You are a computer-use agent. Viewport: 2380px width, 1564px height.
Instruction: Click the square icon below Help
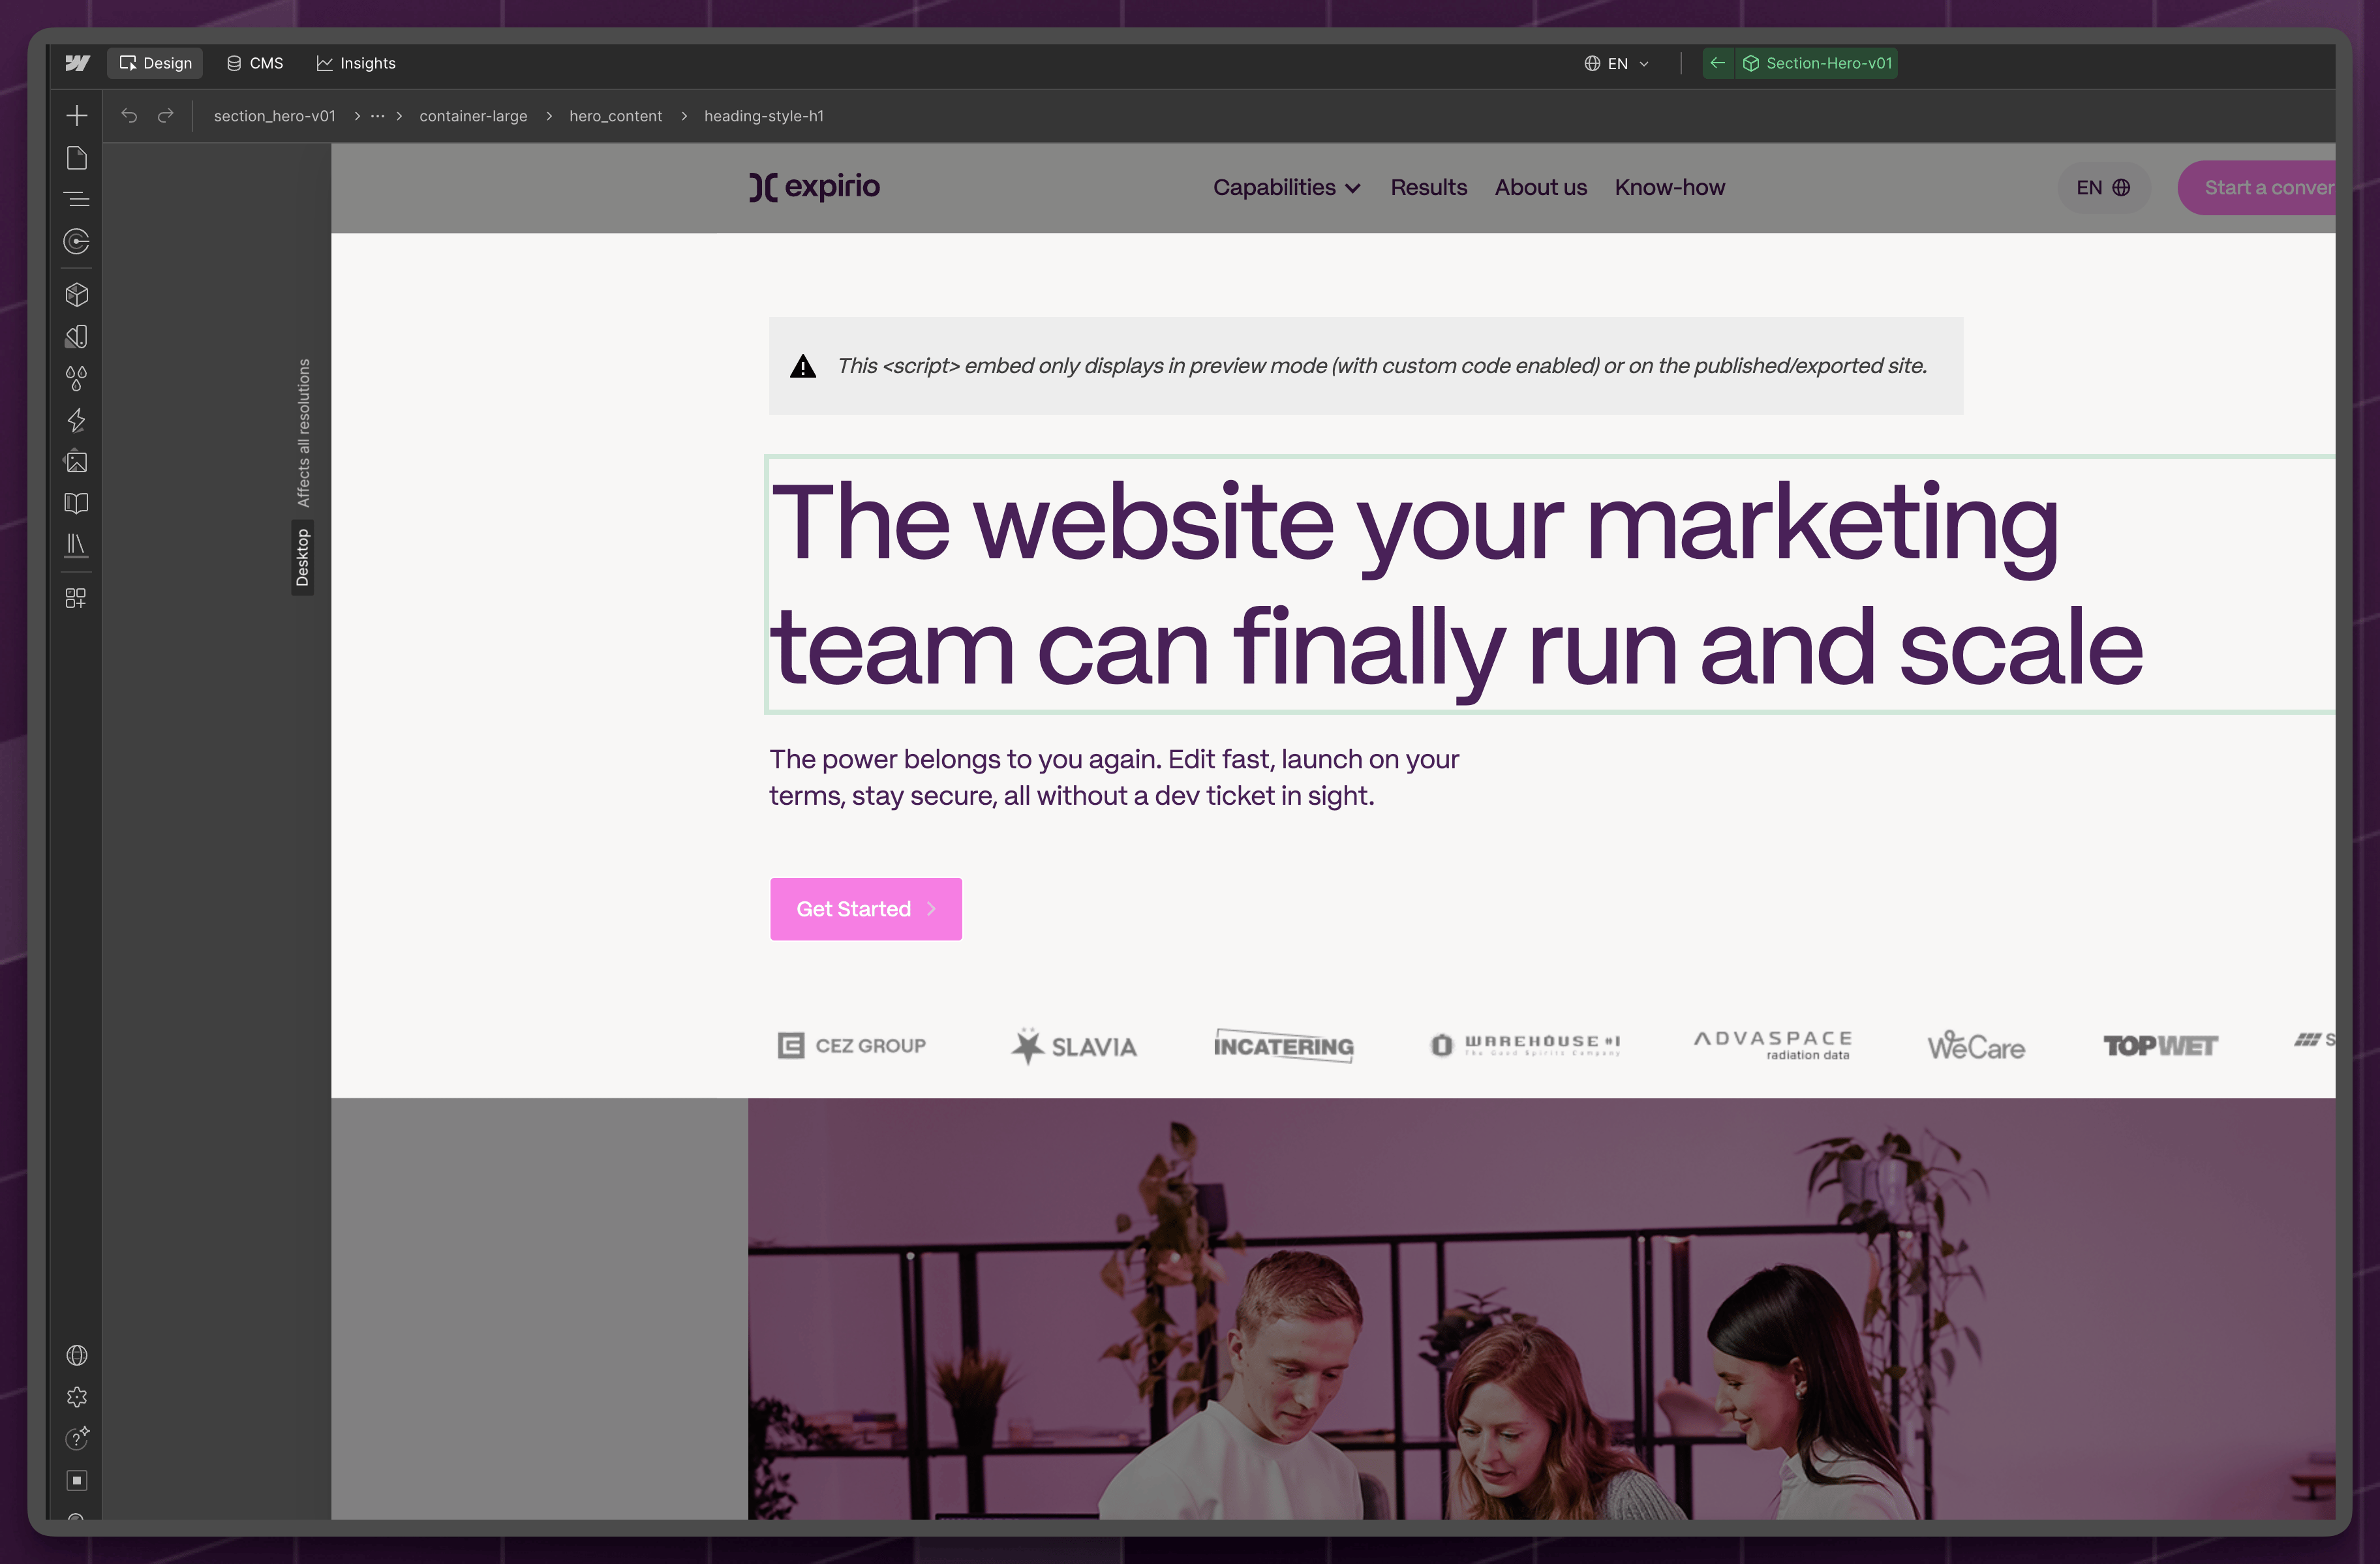[x=77, y=1480]
